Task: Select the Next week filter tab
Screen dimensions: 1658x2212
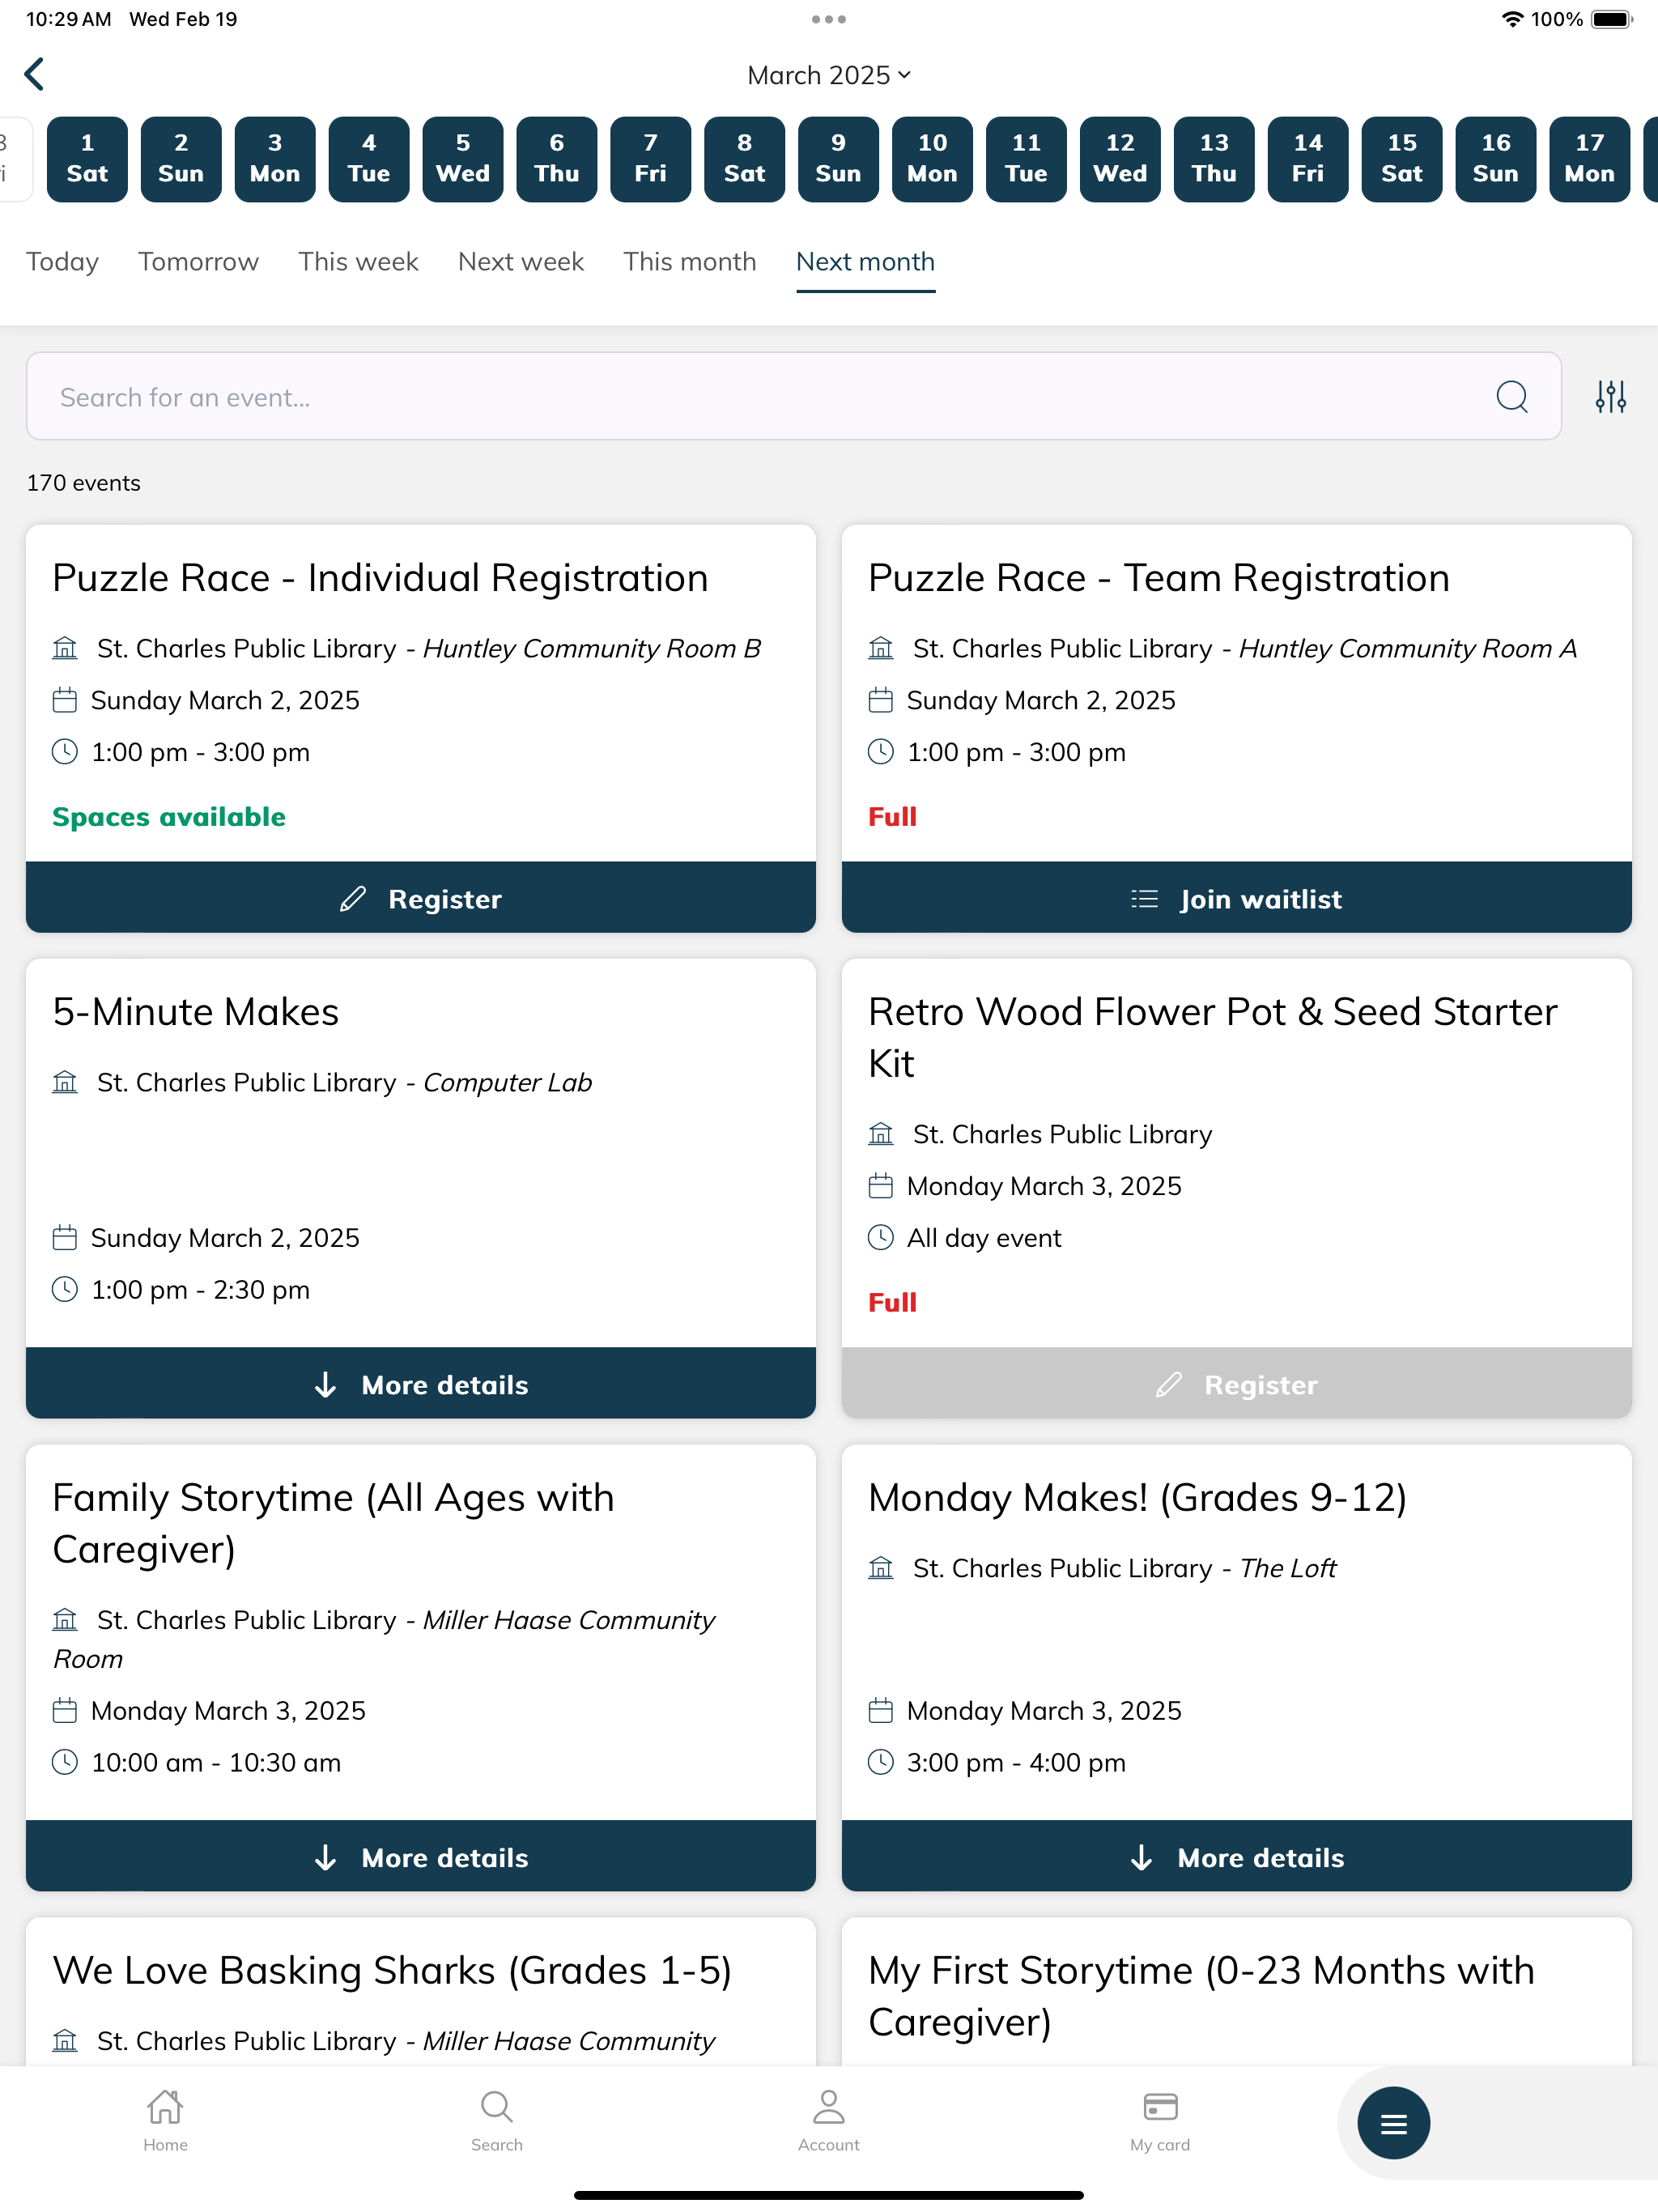Action: [x=521, y=262]
